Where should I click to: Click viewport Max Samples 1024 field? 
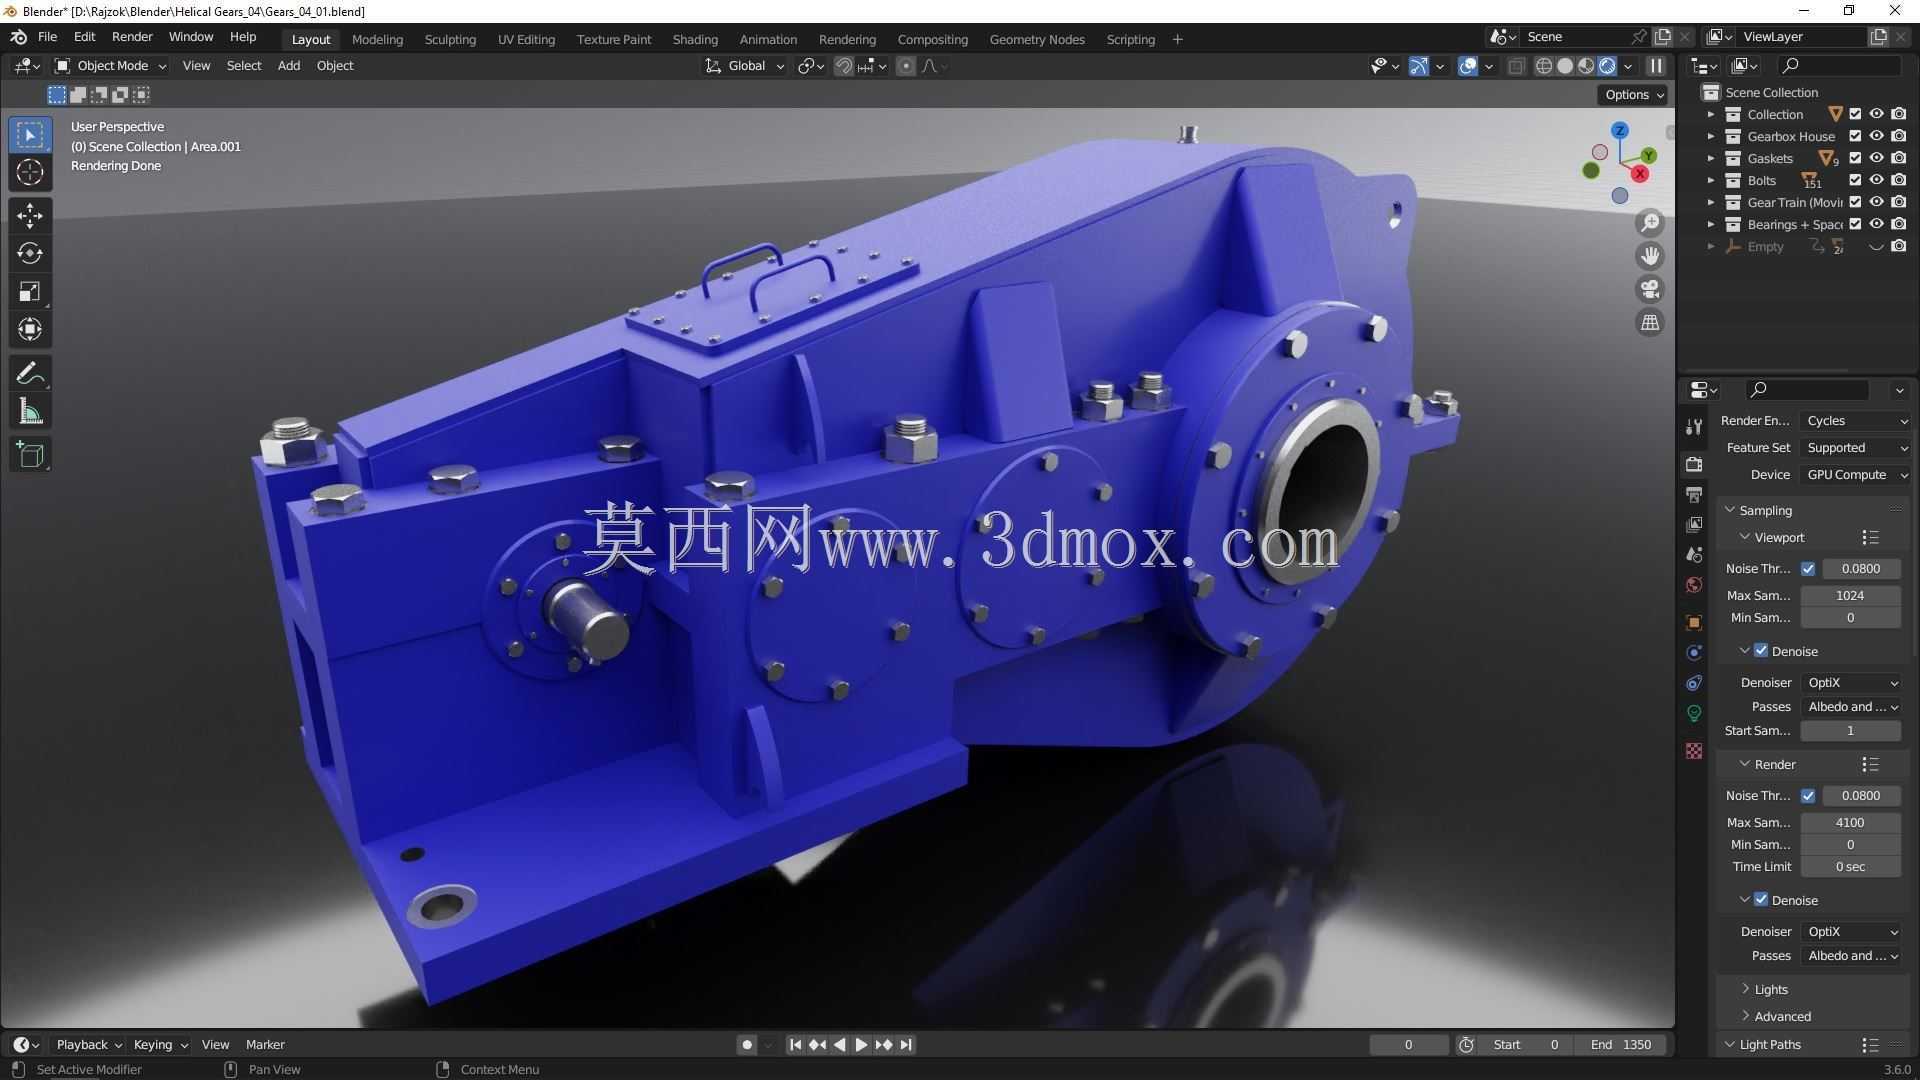tap(1850, 596)
